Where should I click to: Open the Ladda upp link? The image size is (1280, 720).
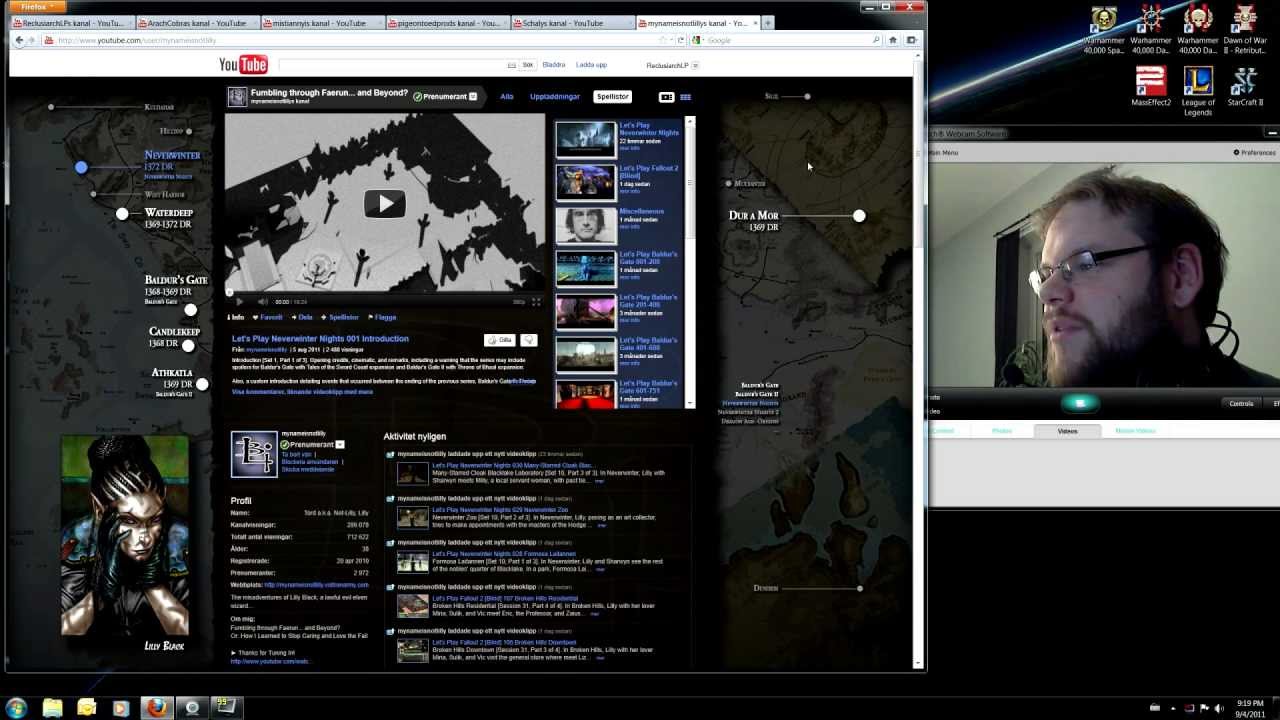(591, 65)
